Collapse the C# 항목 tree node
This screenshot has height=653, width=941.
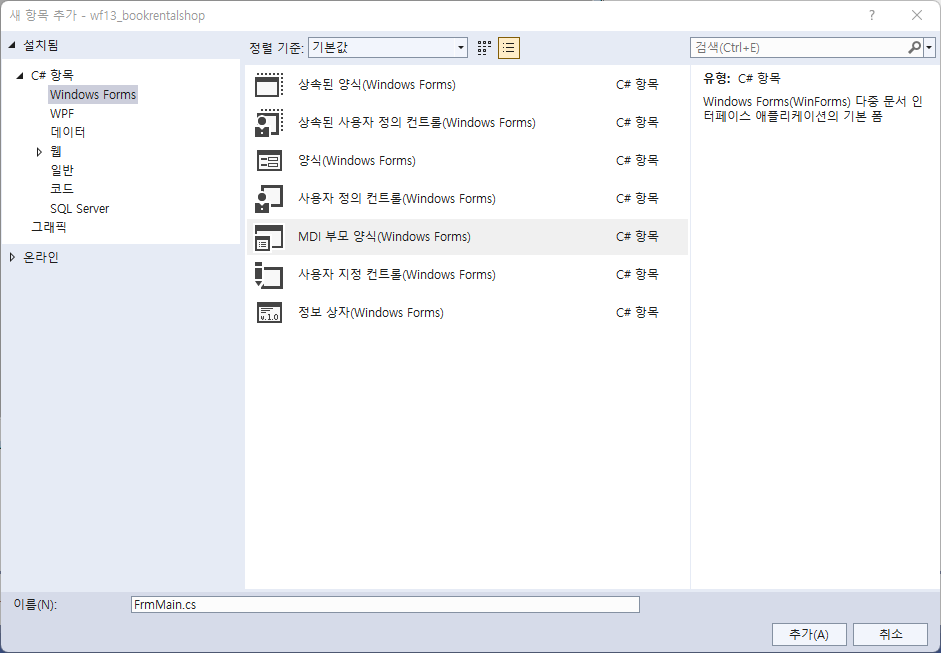click(x=20, y=76)
